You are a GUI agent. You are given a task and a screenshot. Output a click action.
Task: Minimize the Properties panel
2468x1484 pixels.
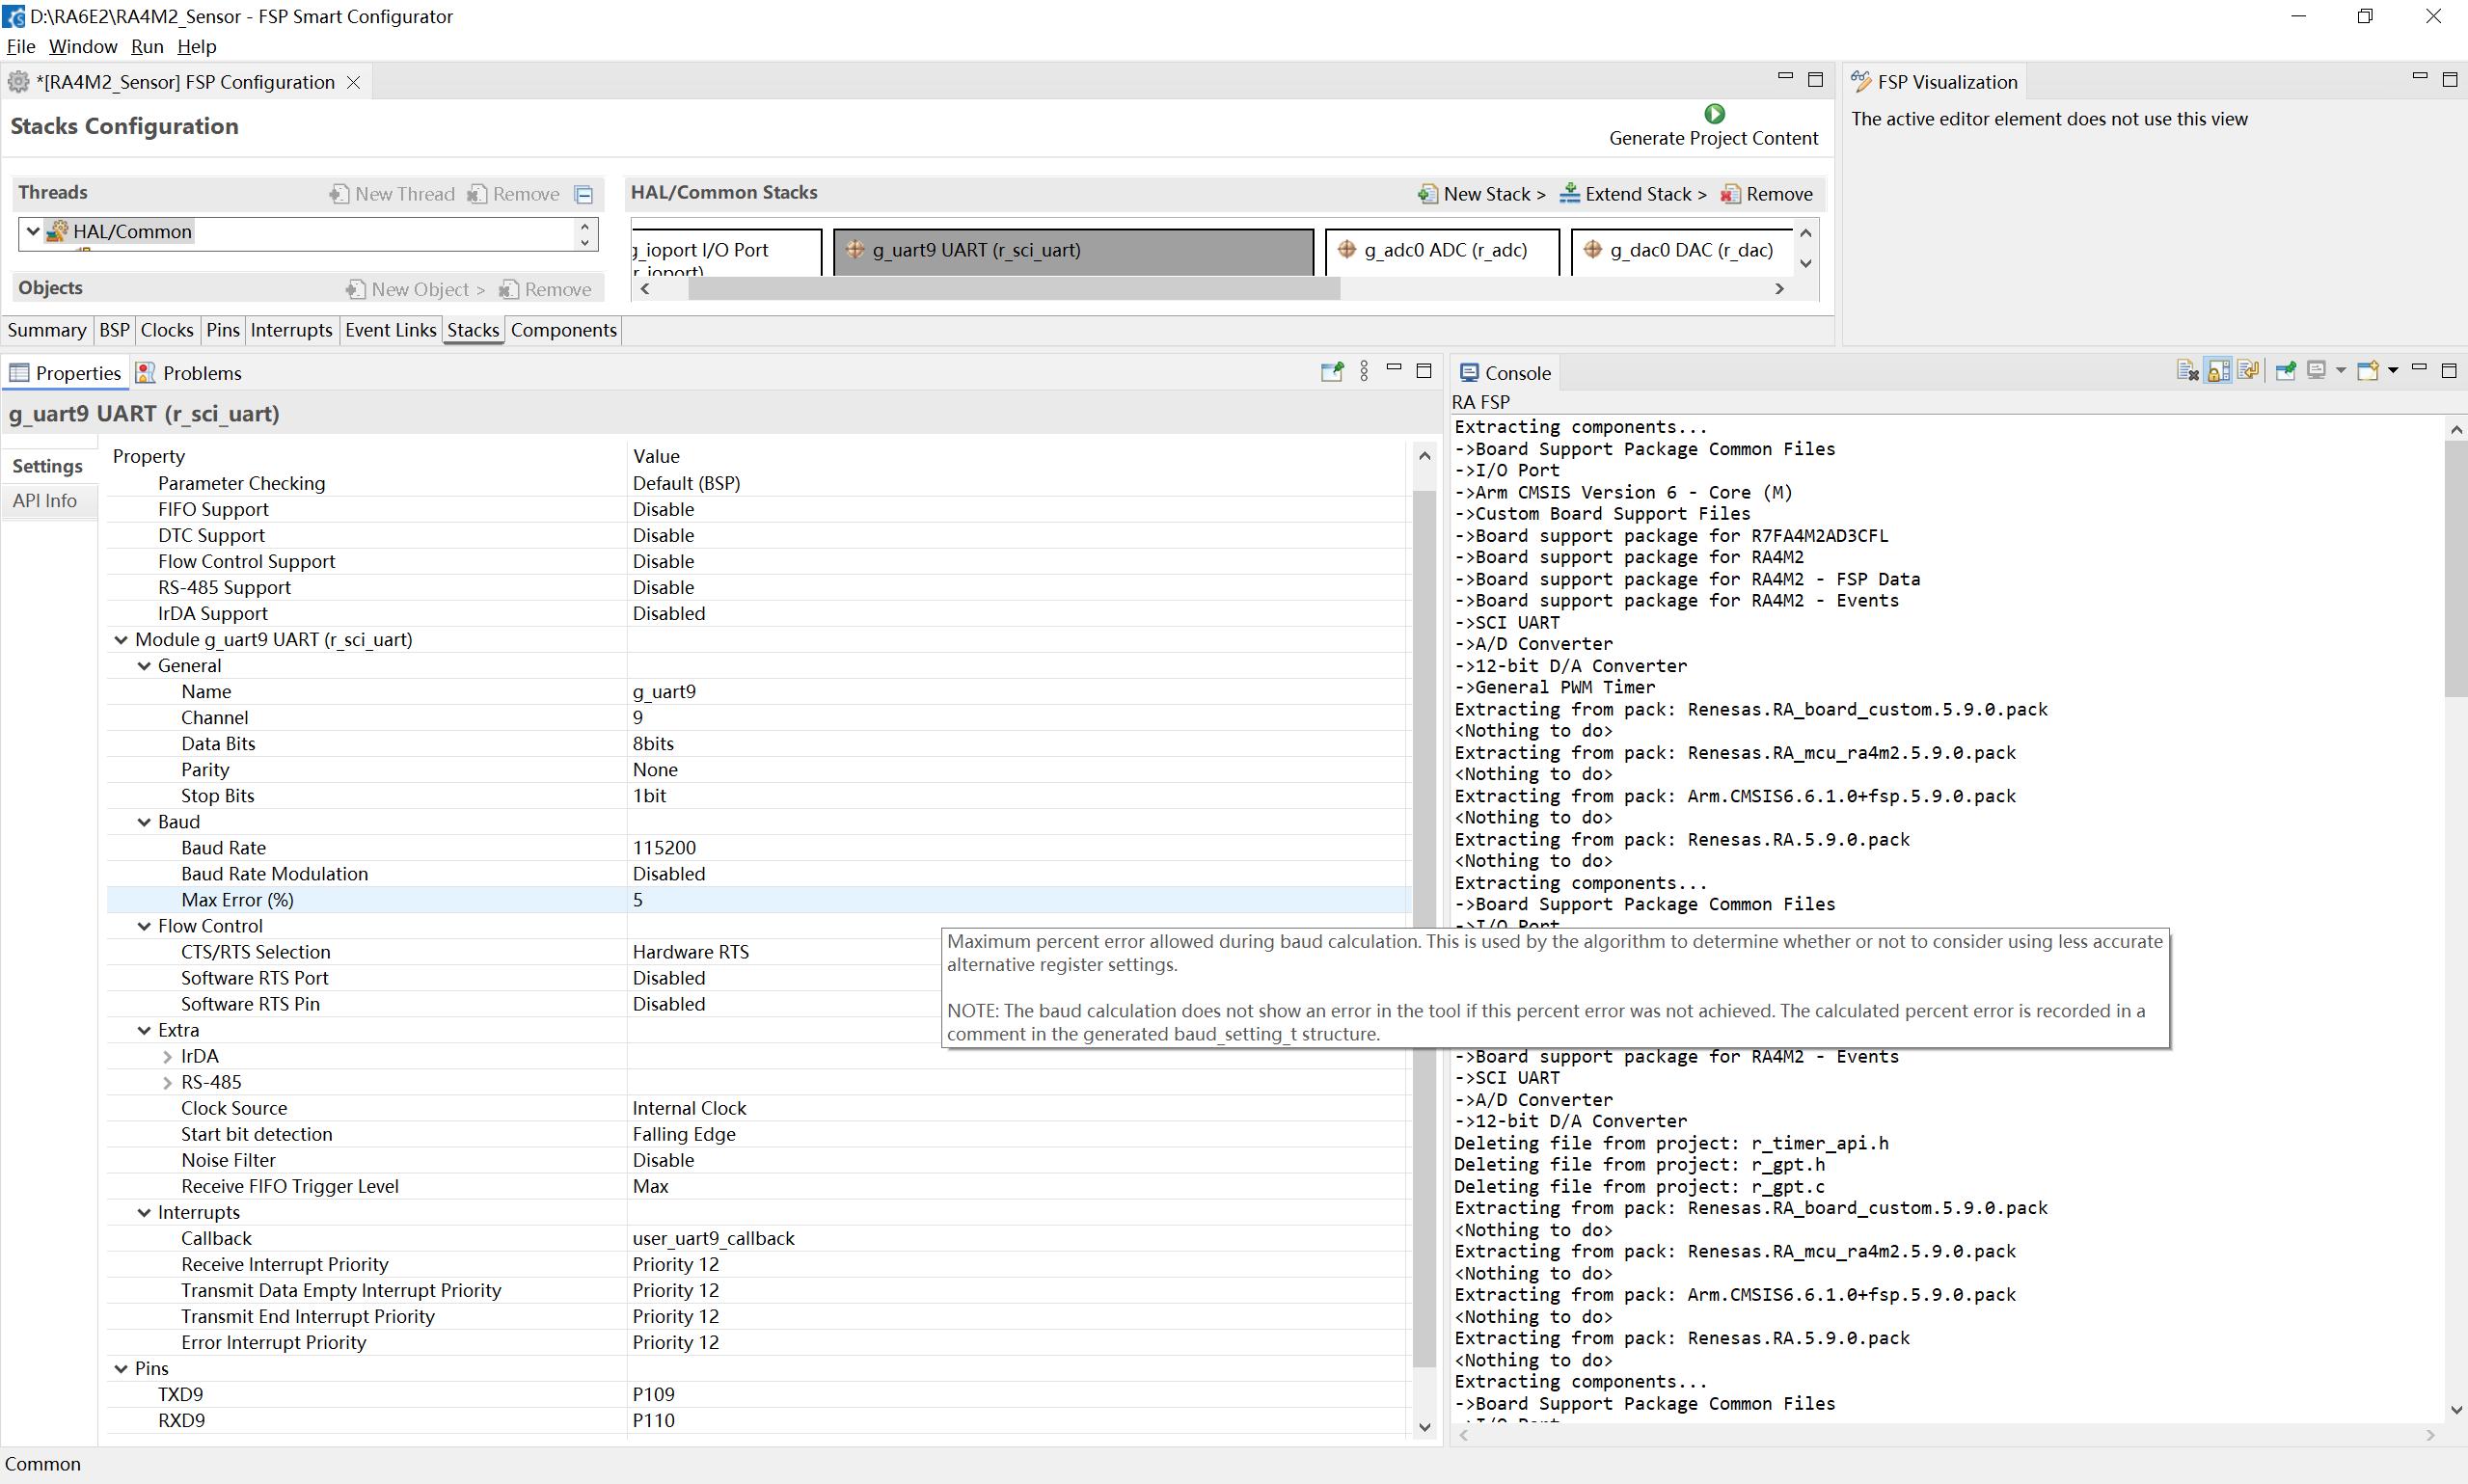pos(1394,369)
